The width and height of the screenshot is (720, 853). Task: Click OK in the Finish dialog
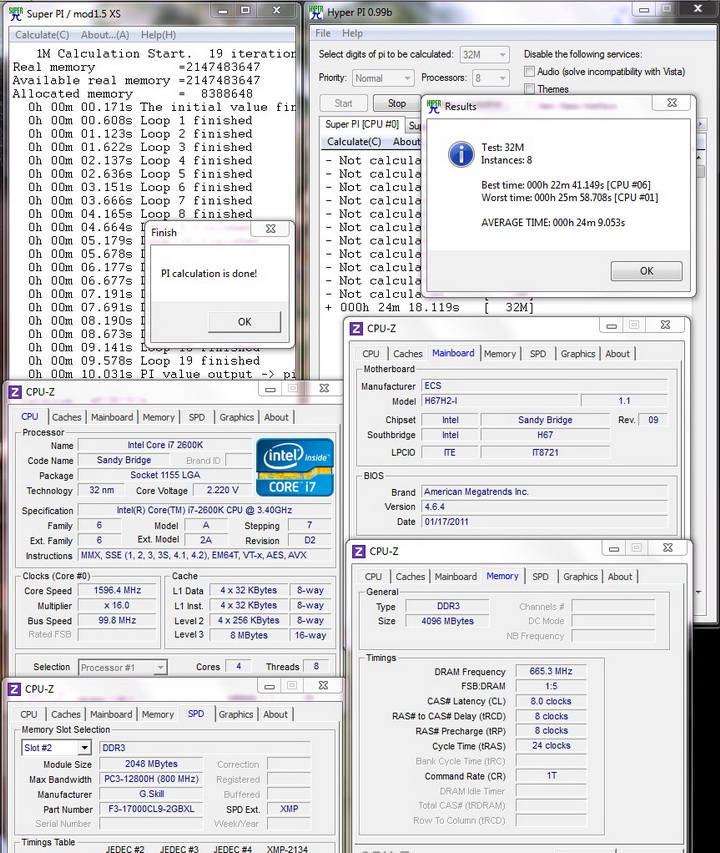(245, 322)
